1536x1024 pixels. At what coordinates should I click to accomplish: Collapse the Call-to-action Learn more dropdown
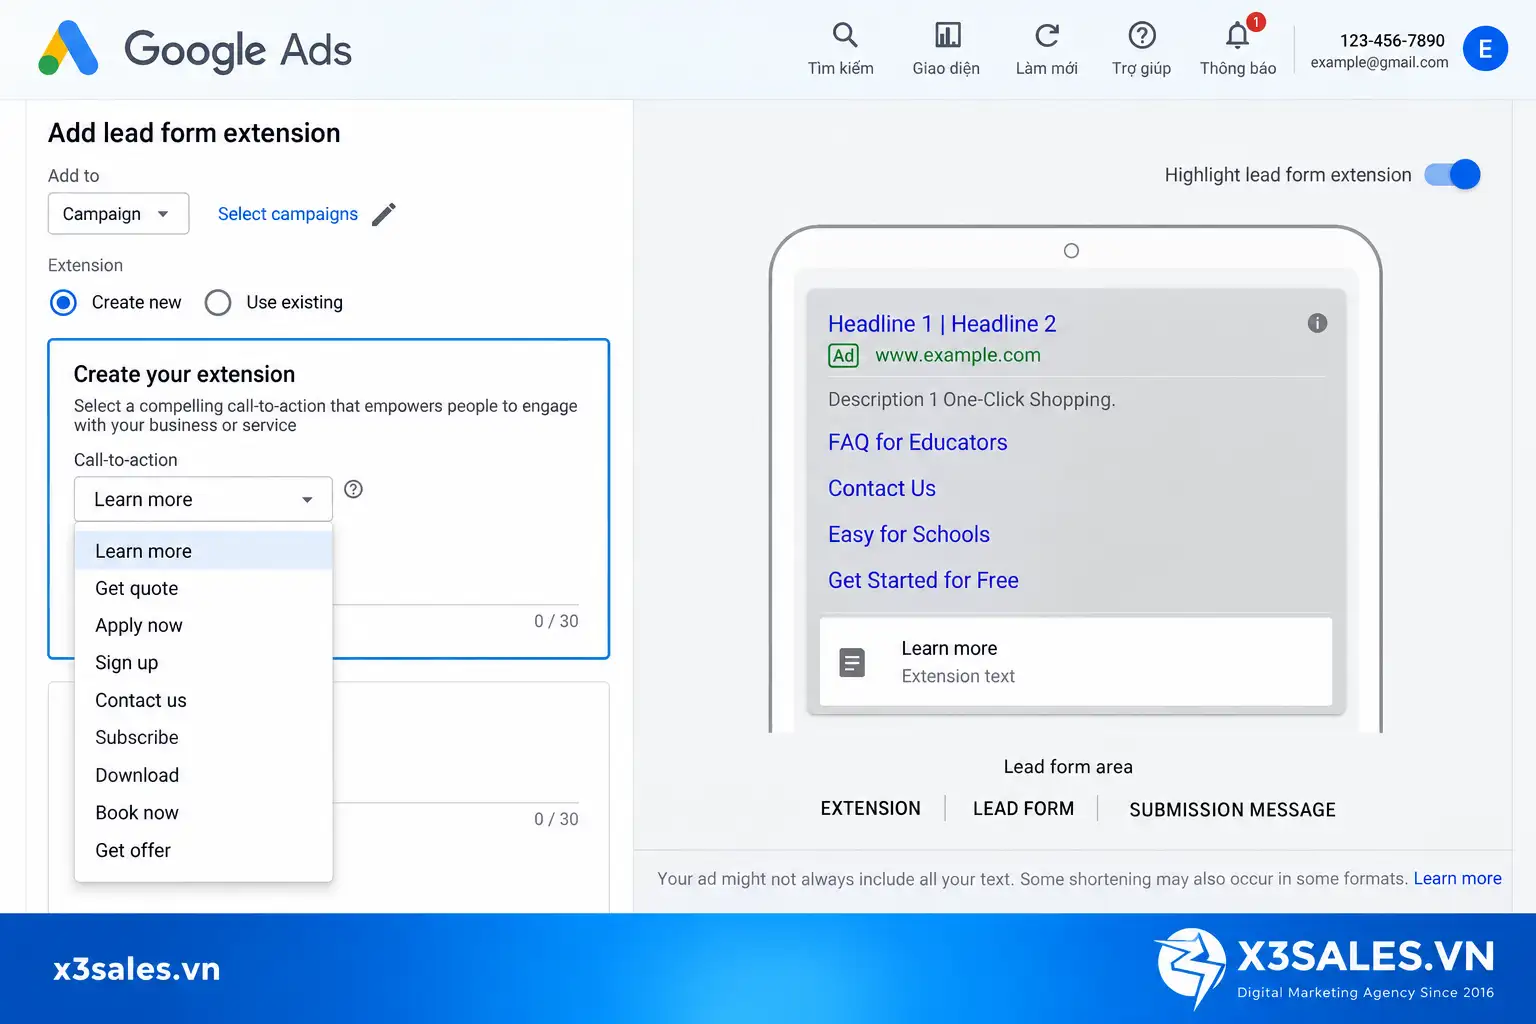pos(203,499)
